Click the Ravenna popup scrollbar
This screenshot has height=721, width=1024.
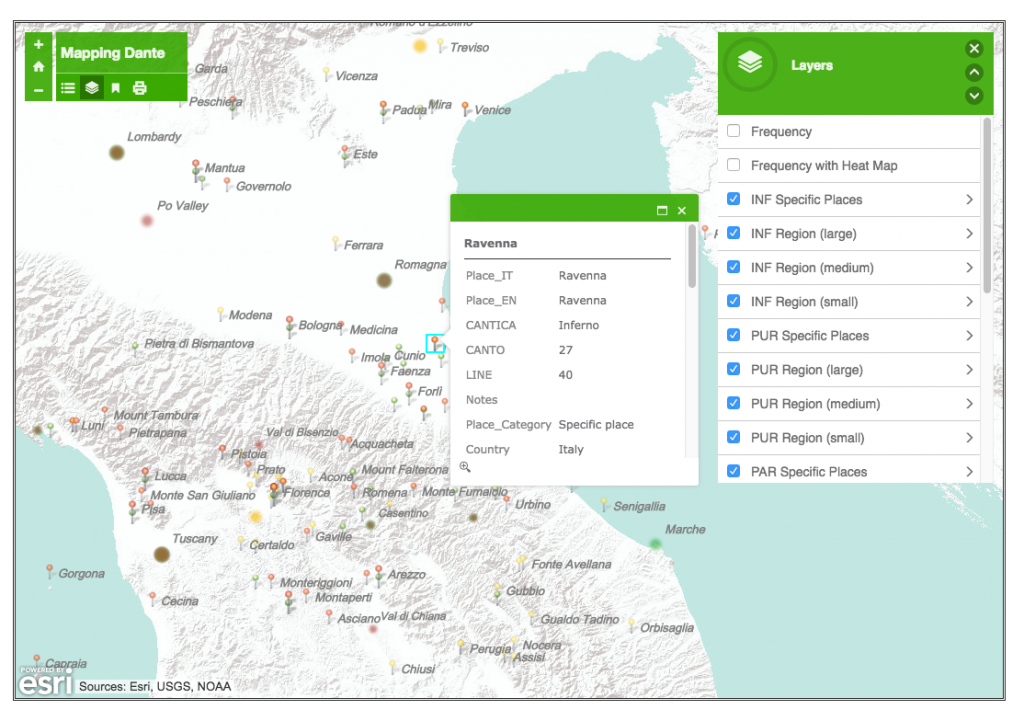tap(692, 256)
